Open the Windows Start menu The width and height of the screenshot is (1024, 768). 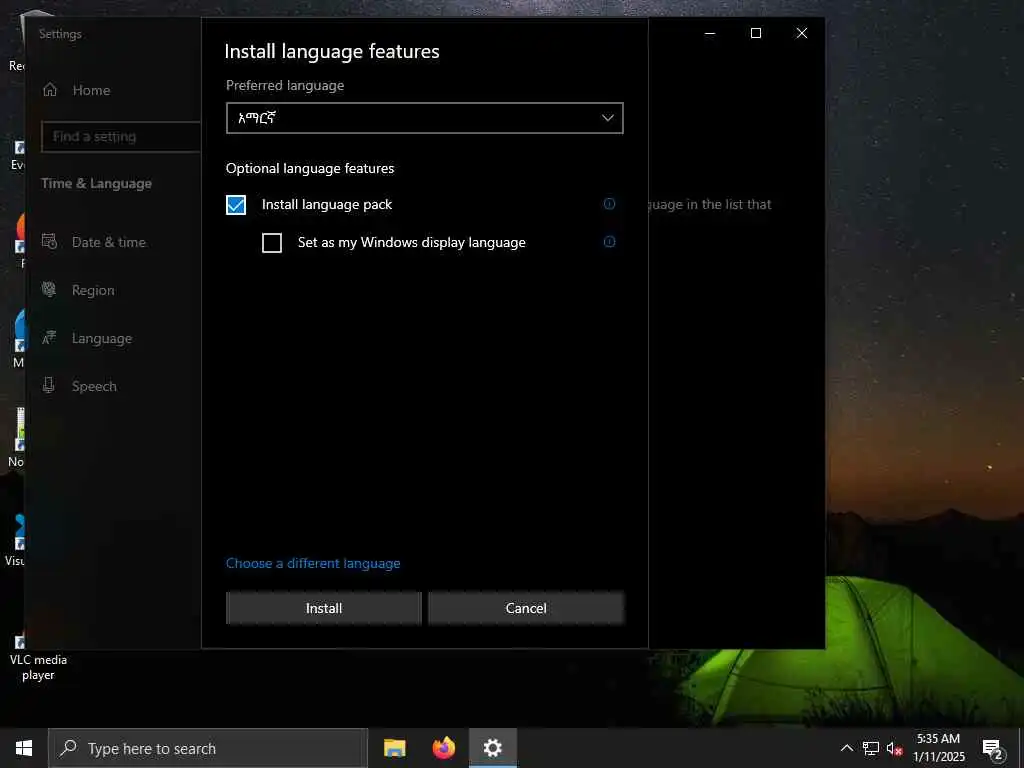pos(24,748)
